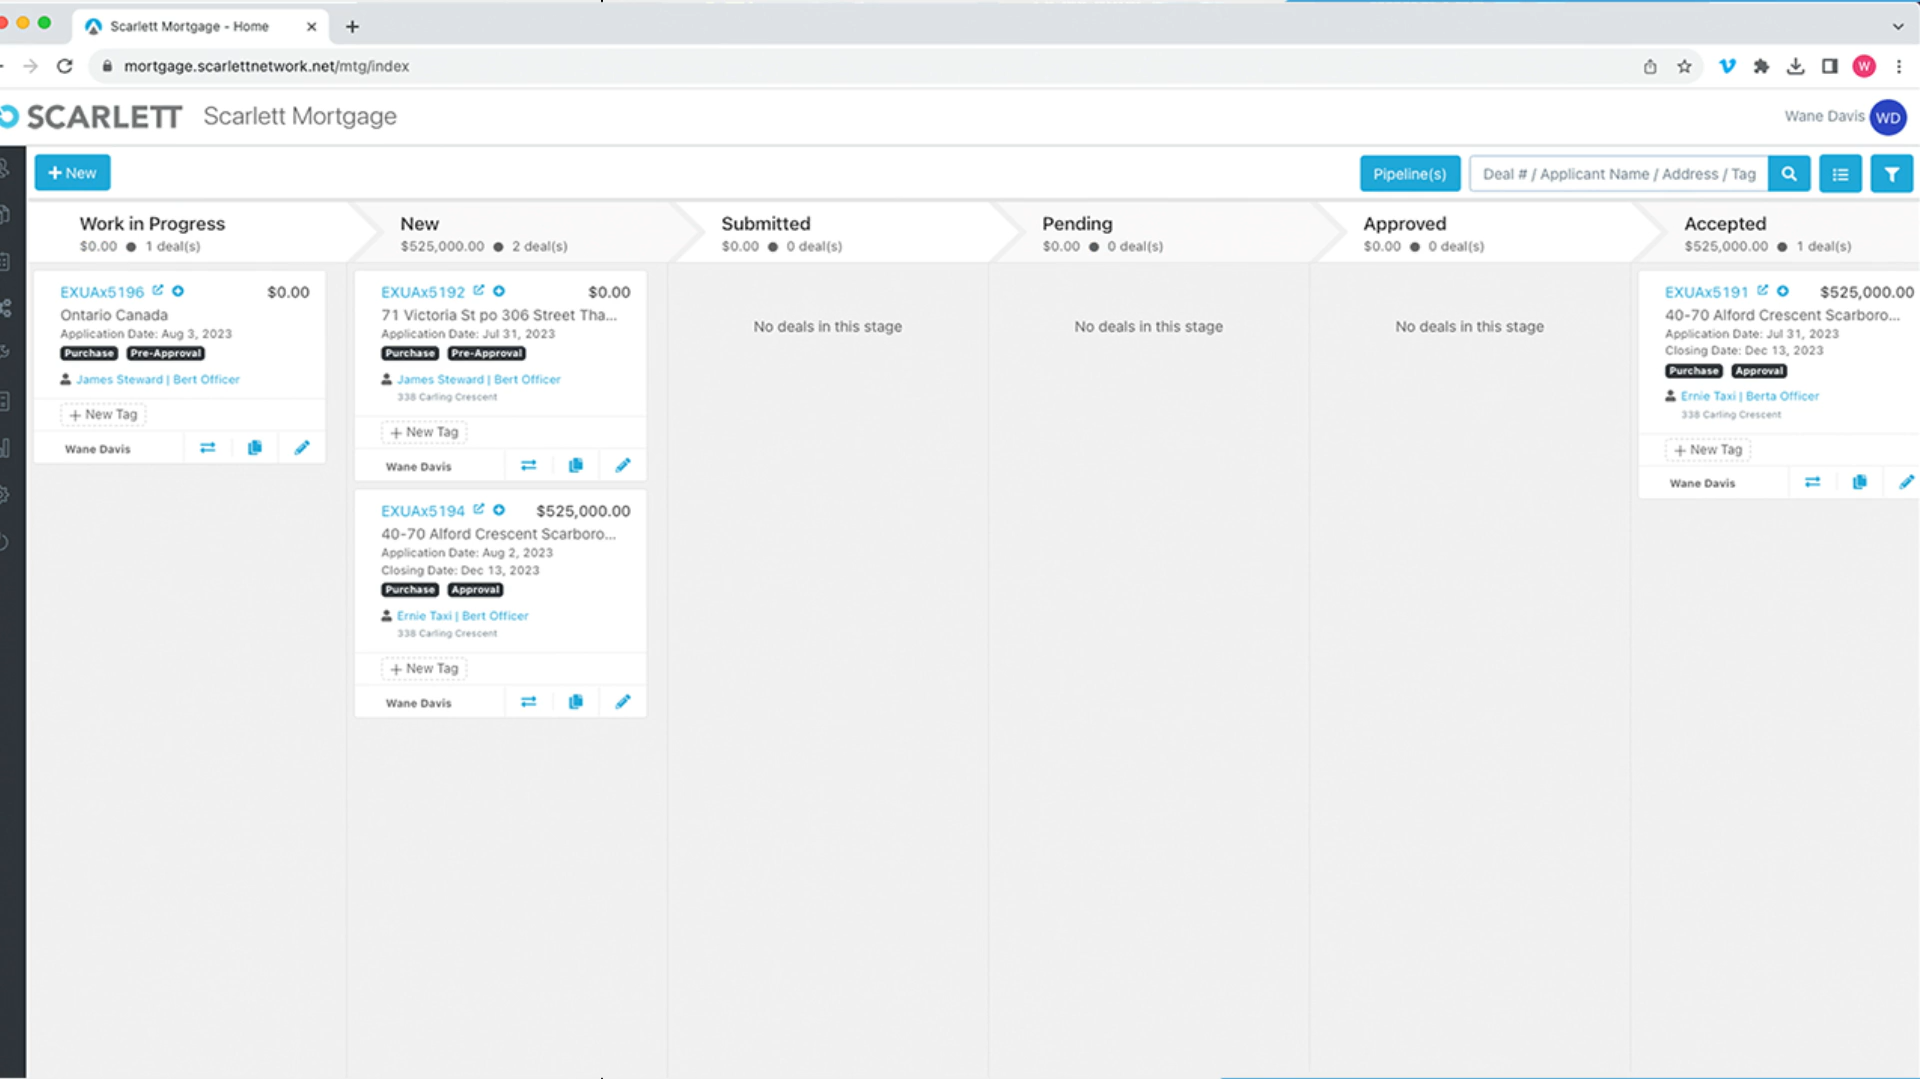This screenshot has width=1920, height=1079.
Task: Click the Deal # / Applicant Name search field
Action: tap(1618, 174)
